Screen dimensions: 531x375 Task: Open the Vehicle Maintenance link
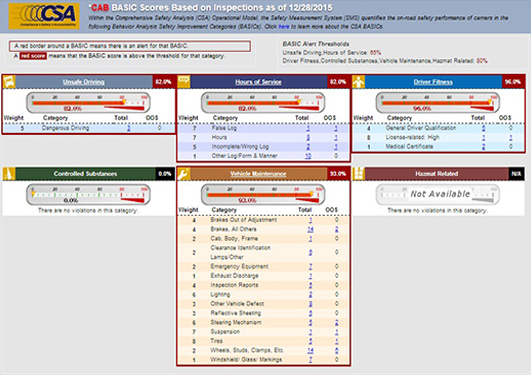coord(258,174)
